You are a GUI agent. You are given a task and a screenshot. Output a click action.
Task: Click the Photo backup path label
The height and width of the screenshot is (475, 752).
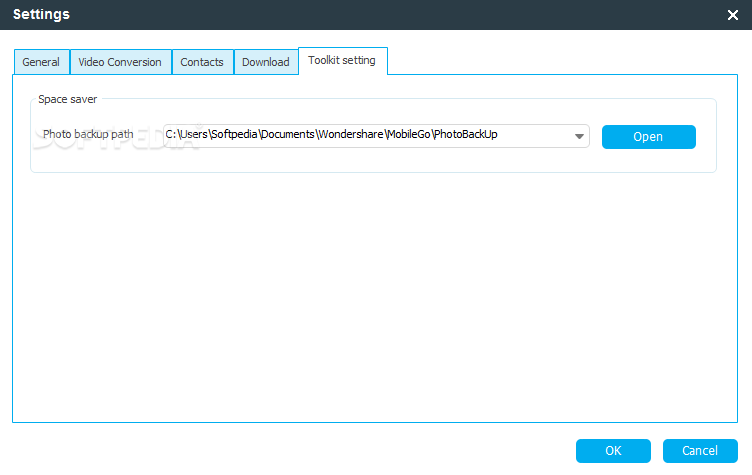pos(88,134)
